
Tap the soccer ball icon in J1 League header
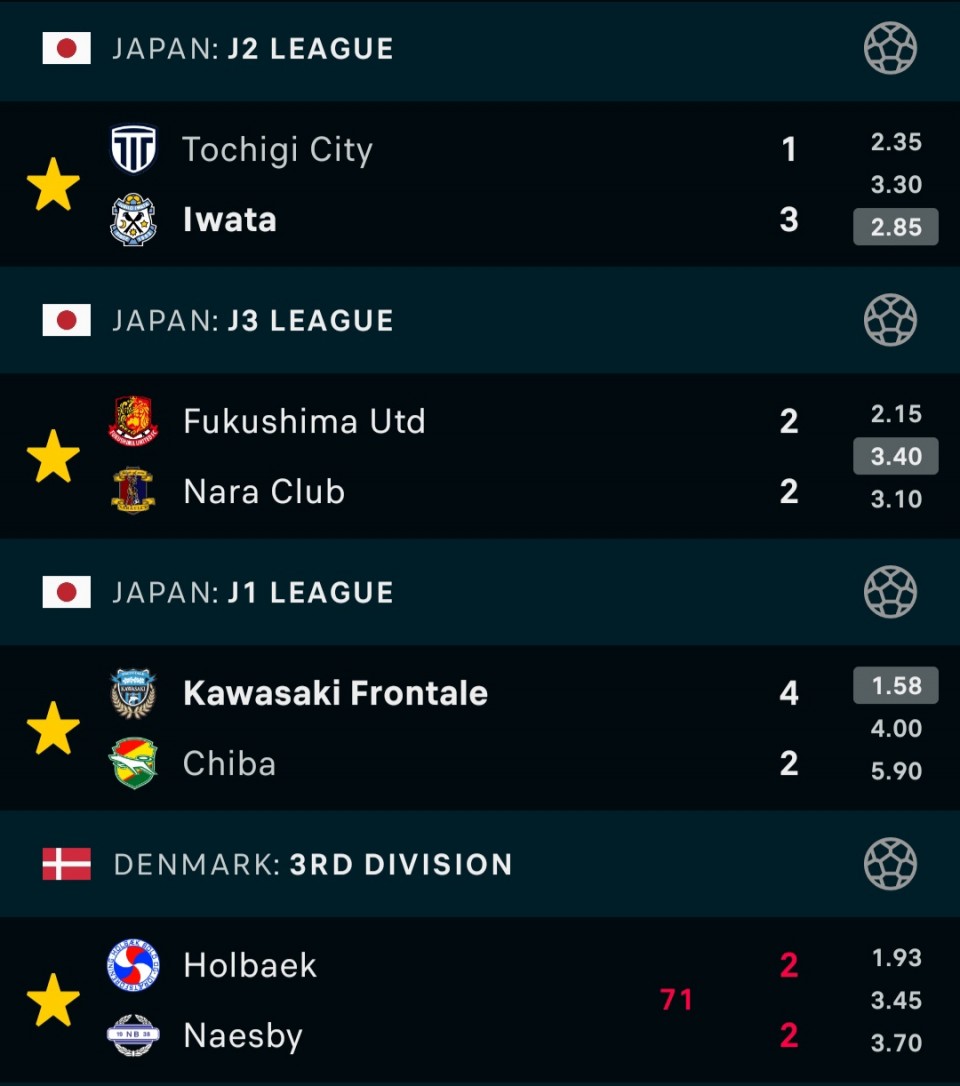[x=890, y=592]
